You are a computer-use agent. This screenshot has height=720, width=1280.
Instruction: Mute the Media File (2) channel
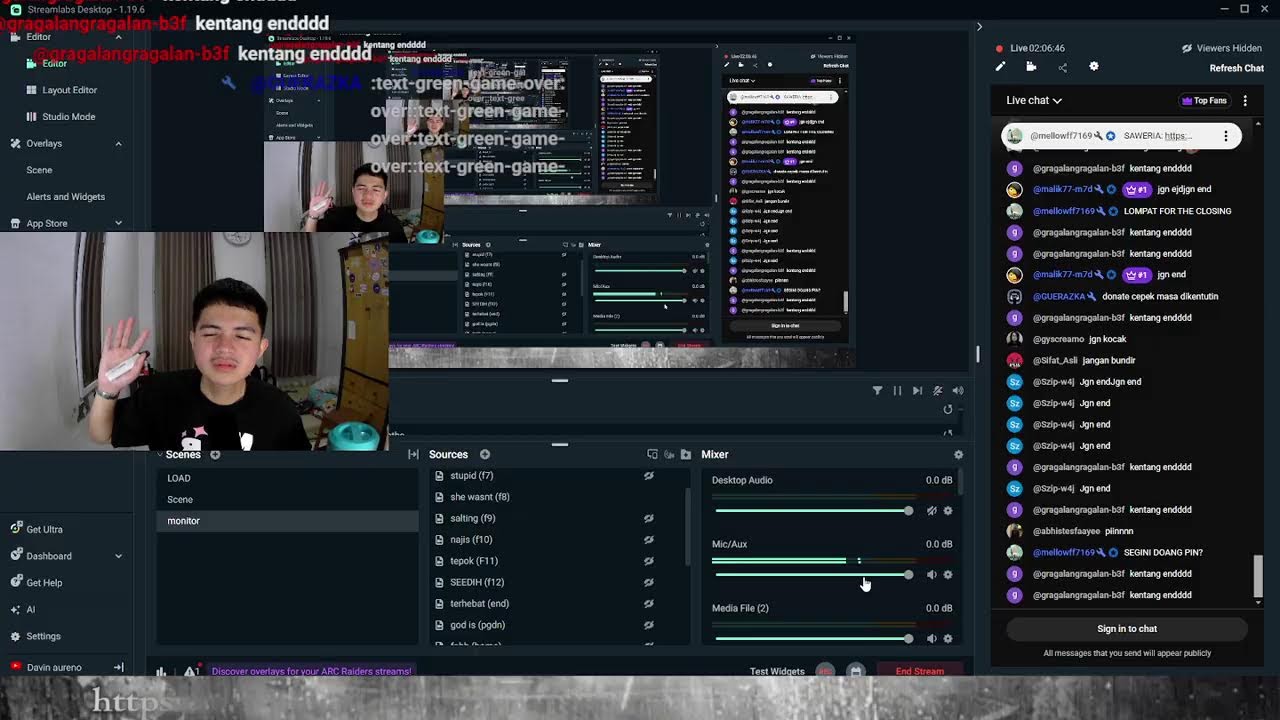(x=931, y=639)
